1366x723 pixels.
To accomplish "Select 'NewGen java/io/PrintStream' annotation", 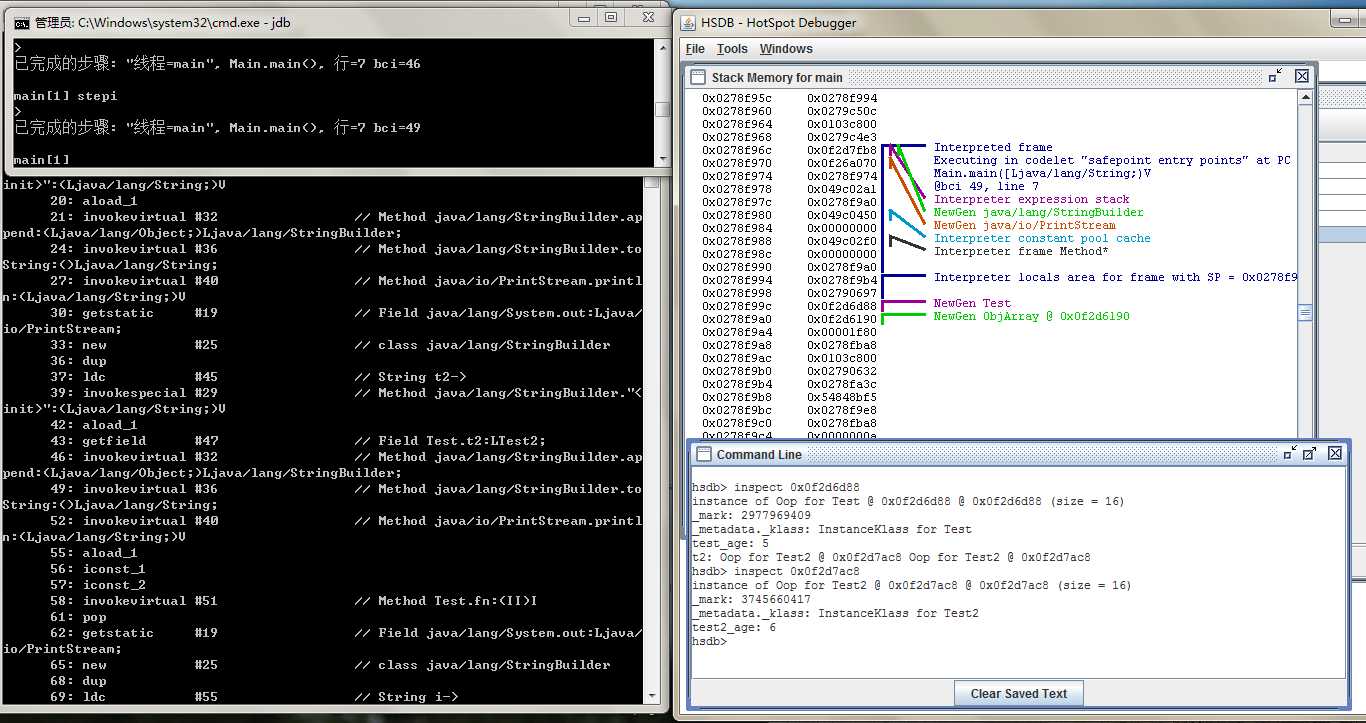I will [1025, 225].
